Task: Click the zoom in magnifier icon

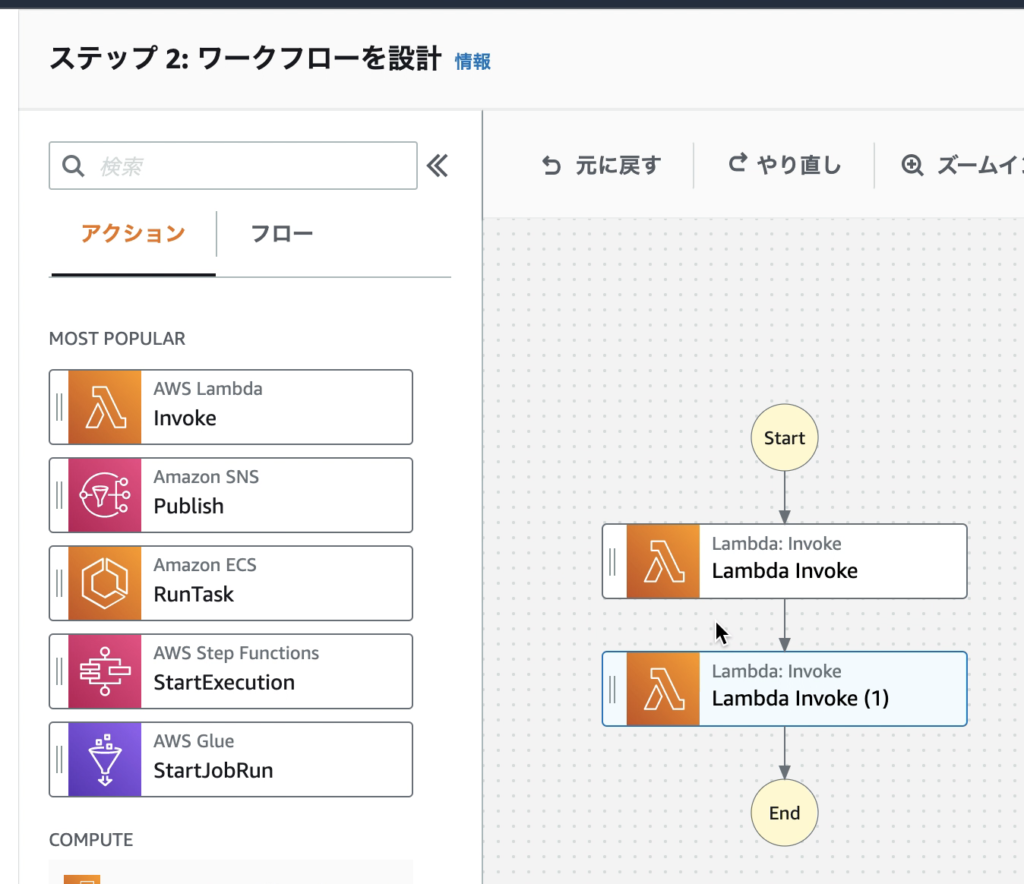Action: click(912, 165)
